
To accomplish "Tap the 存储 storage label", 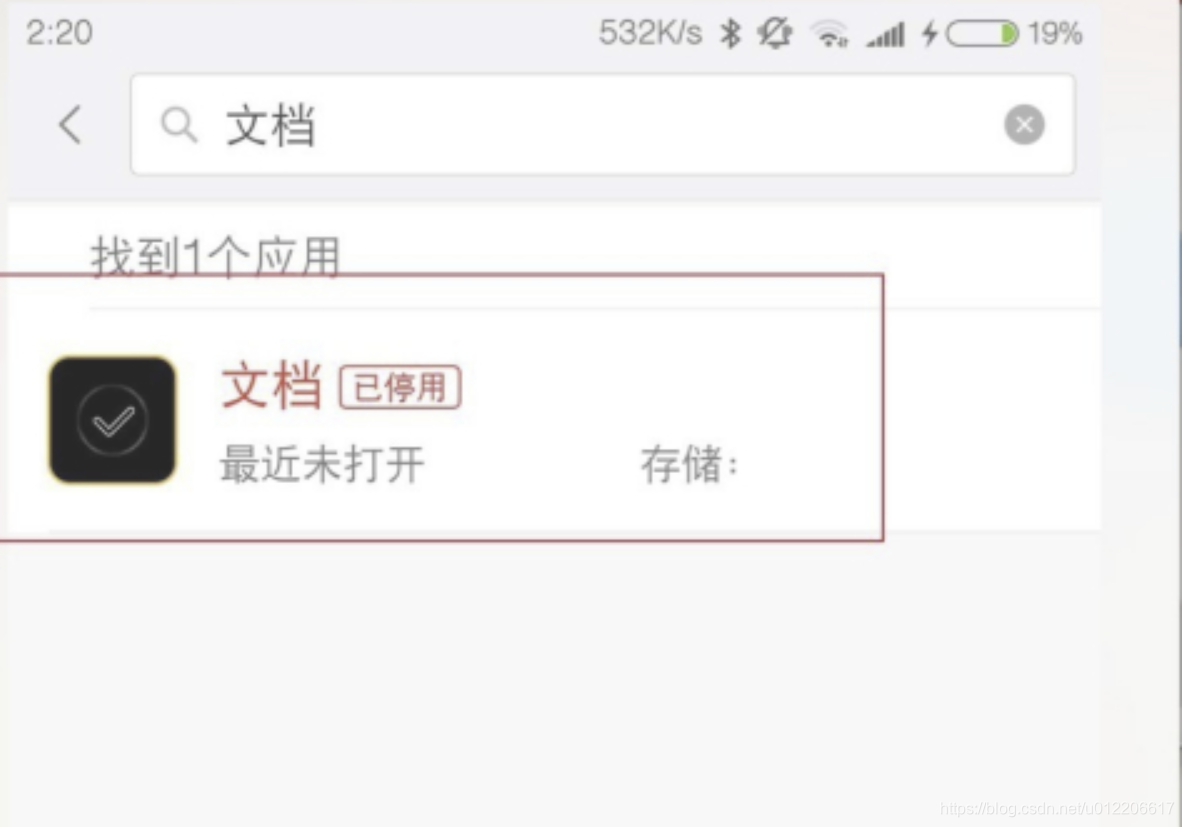I will [689, 464].
